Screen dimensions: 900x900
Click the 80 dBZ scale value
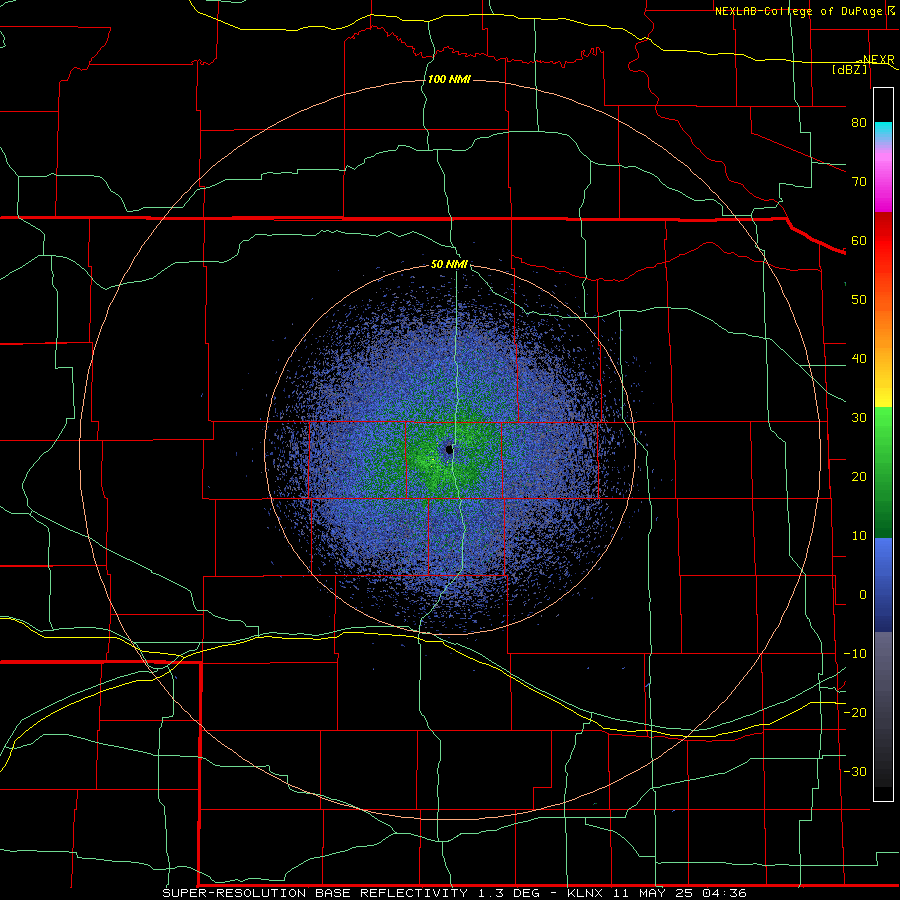click(x=859, y=123)
